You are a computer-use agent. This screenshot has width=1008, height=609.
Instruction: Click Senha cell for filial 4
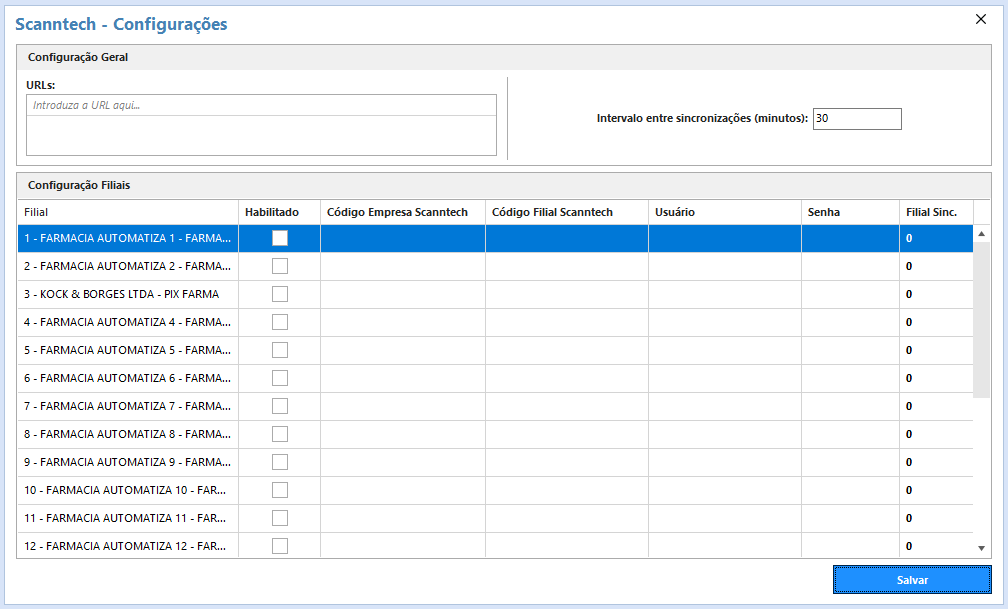pyautogui.click(x=850, y=322)
